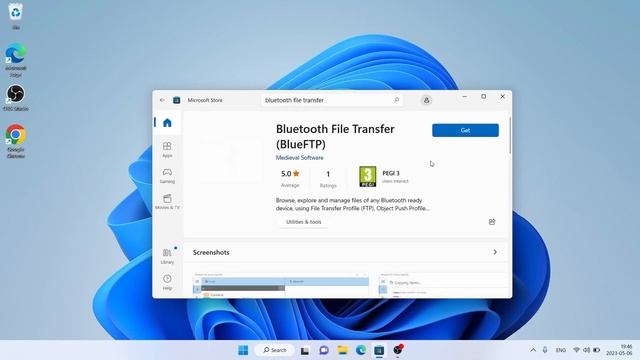Open Home in Store sidebar
Viewport: 640px width, 360px height.
click(167, 122)
